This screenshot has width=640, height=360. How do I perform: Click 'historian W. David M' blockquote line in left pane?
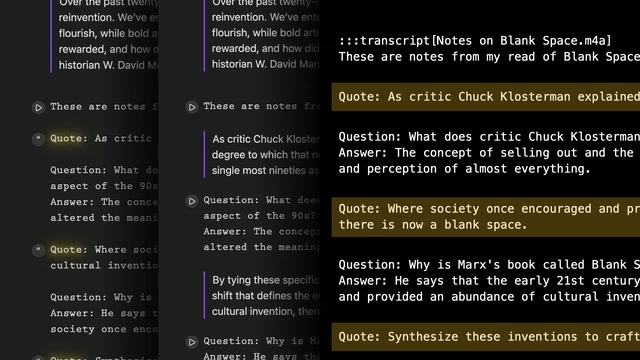tap(108, 65)
